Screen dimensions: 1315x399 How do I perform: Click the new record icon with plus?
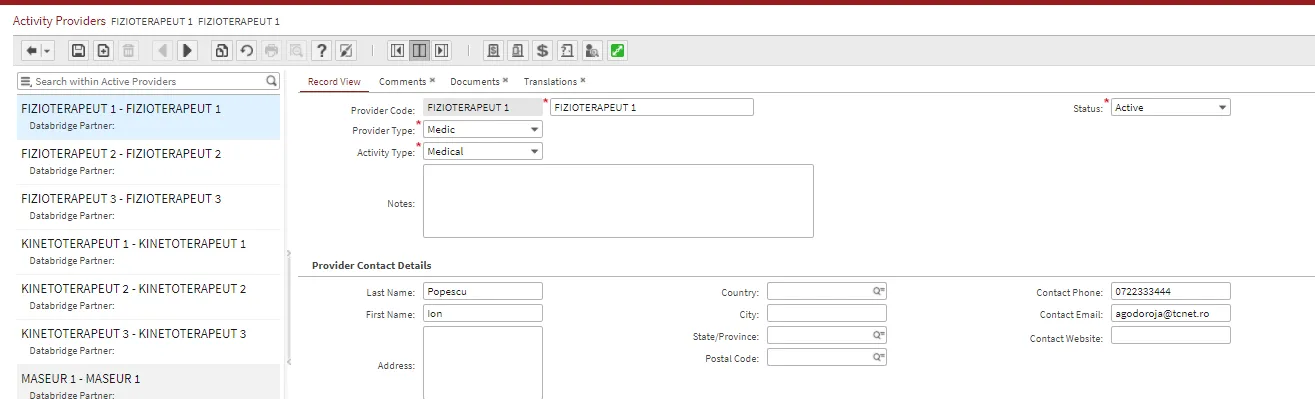[103, 50]
